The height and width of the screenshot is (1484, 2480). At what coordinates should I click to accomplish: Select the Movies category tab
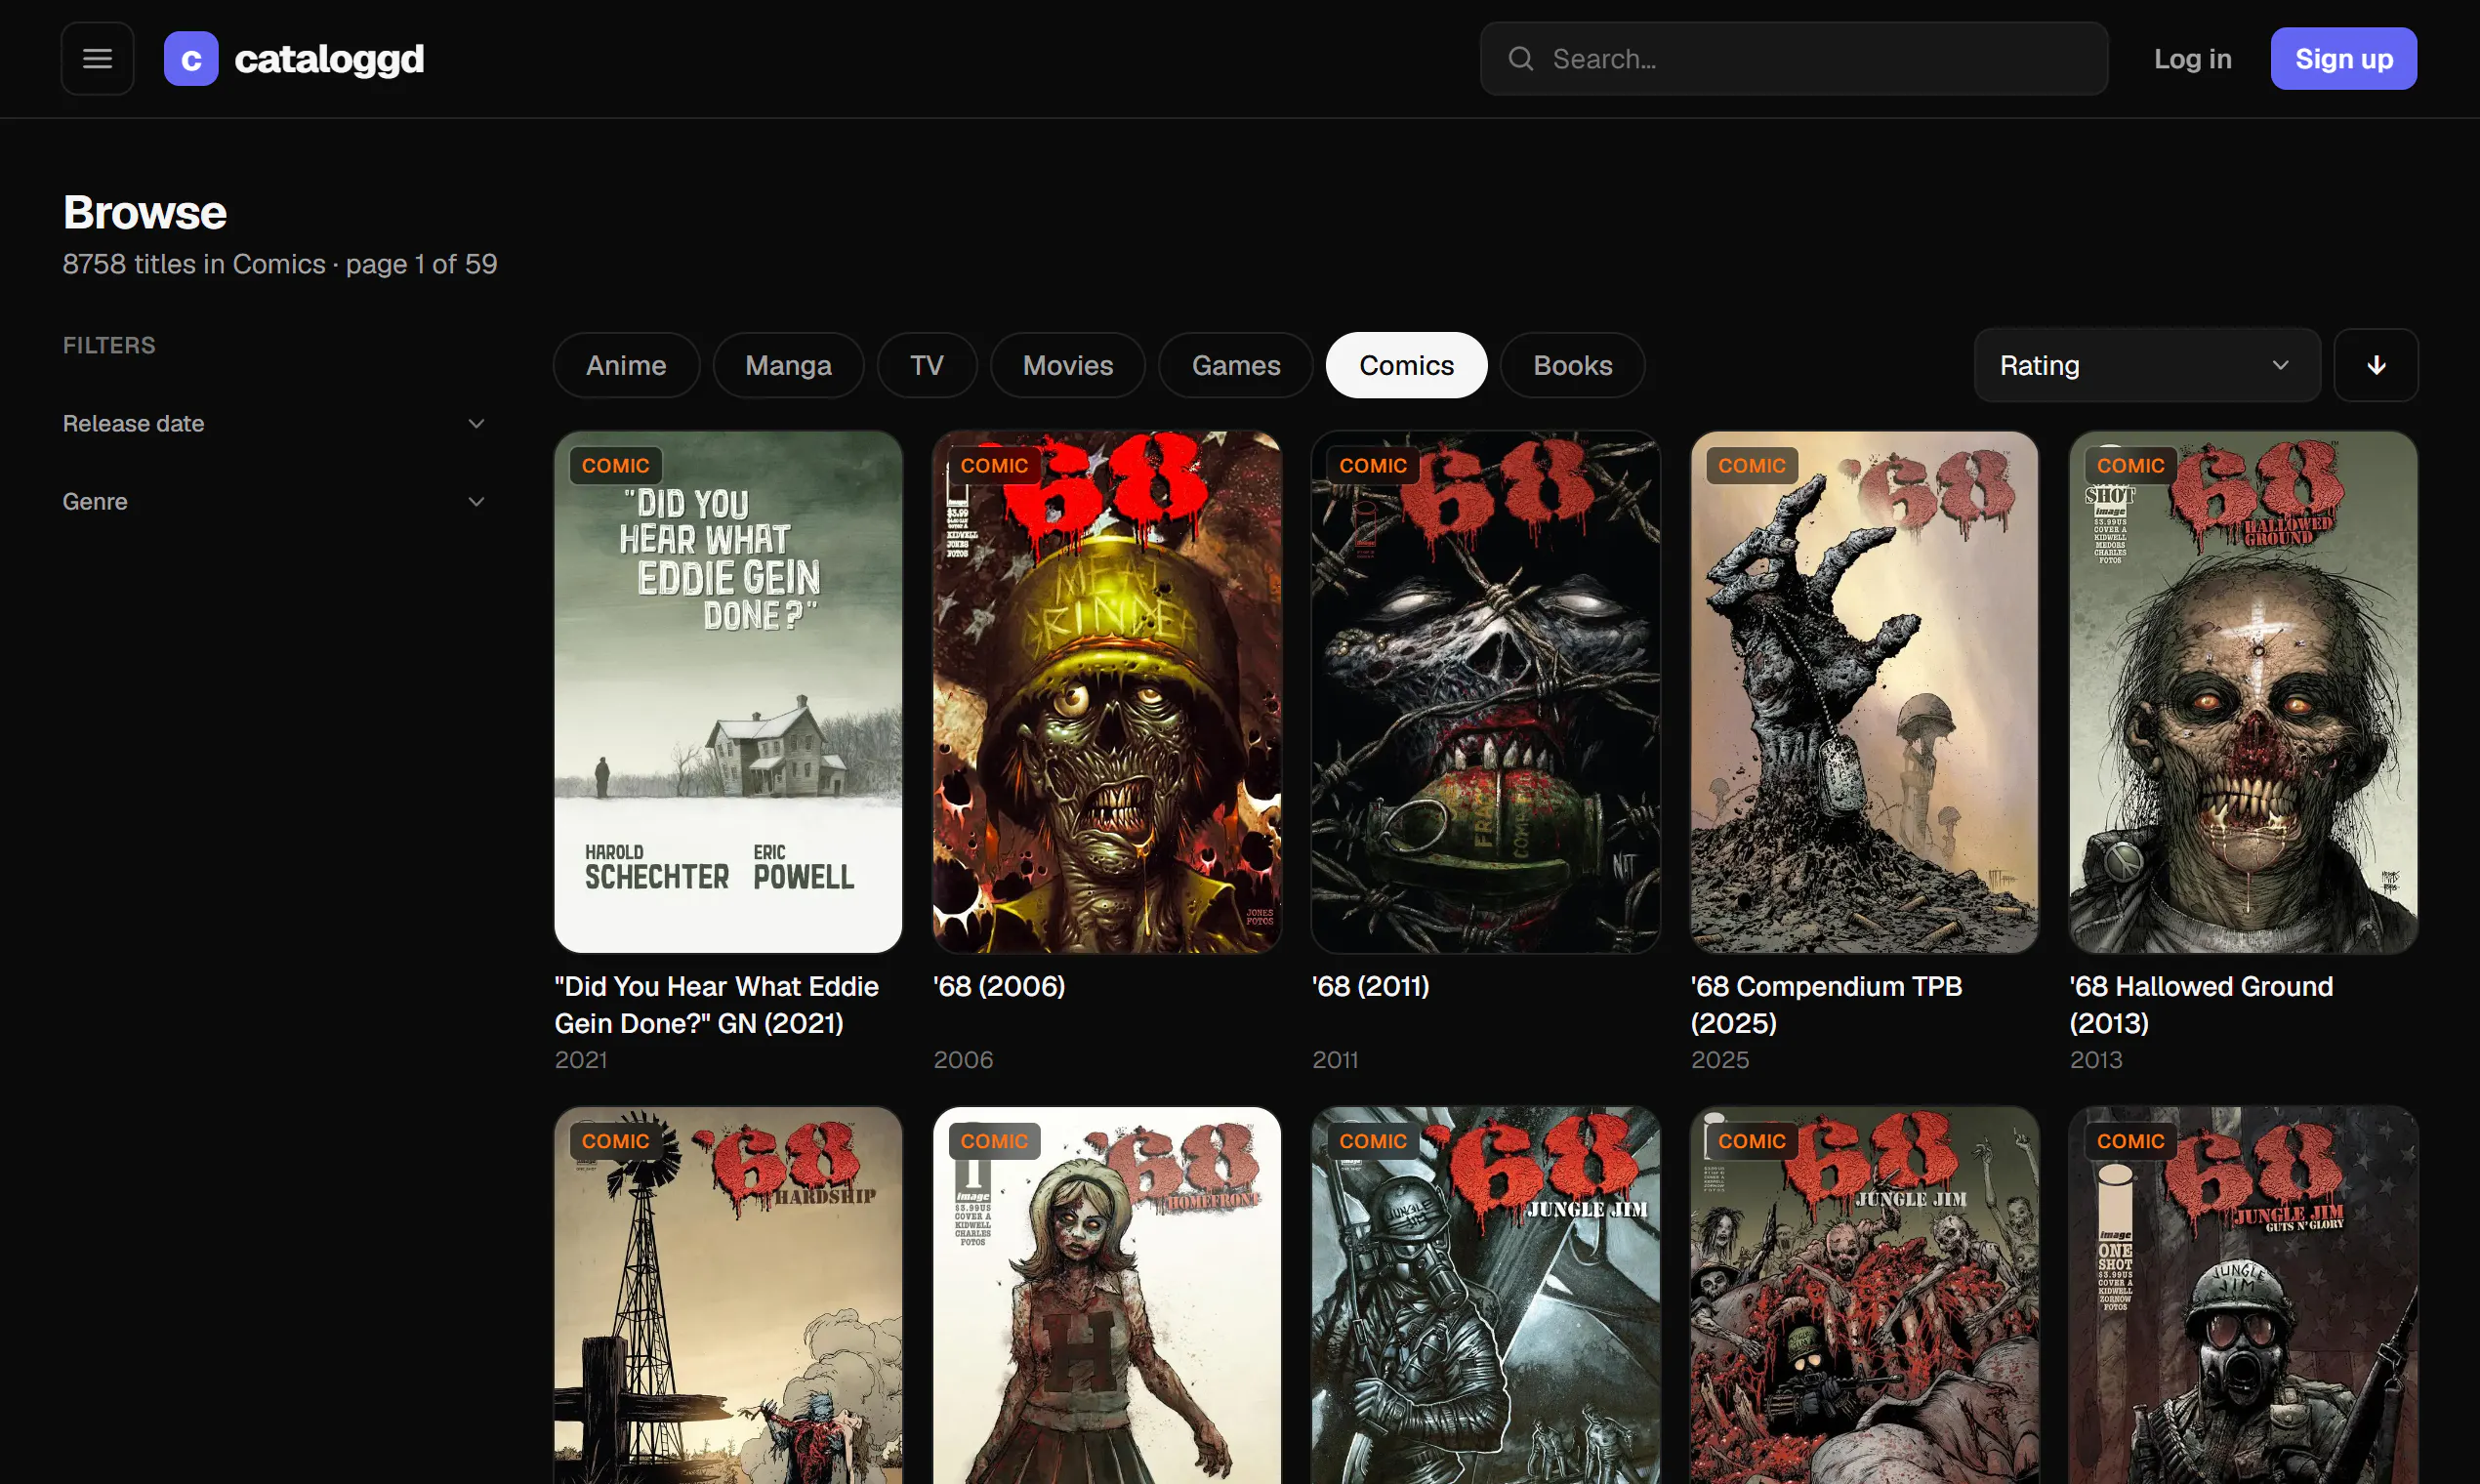(1067, 365)
